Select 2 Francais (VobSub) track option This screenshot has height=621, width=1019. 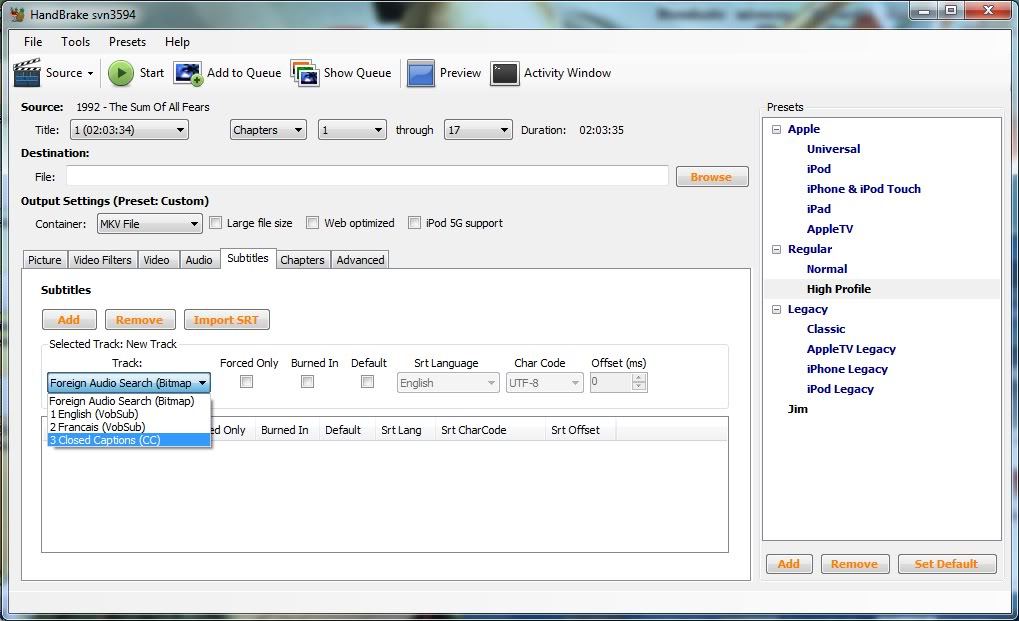pyautogui.click(x=129, y=427)
